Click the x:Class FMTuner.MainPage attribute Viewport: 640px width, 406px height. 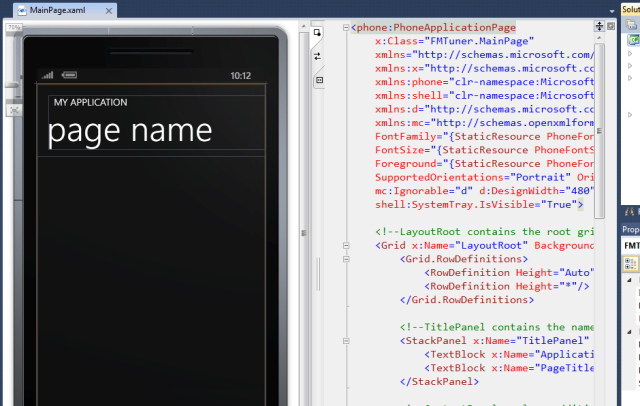[454, 41]
